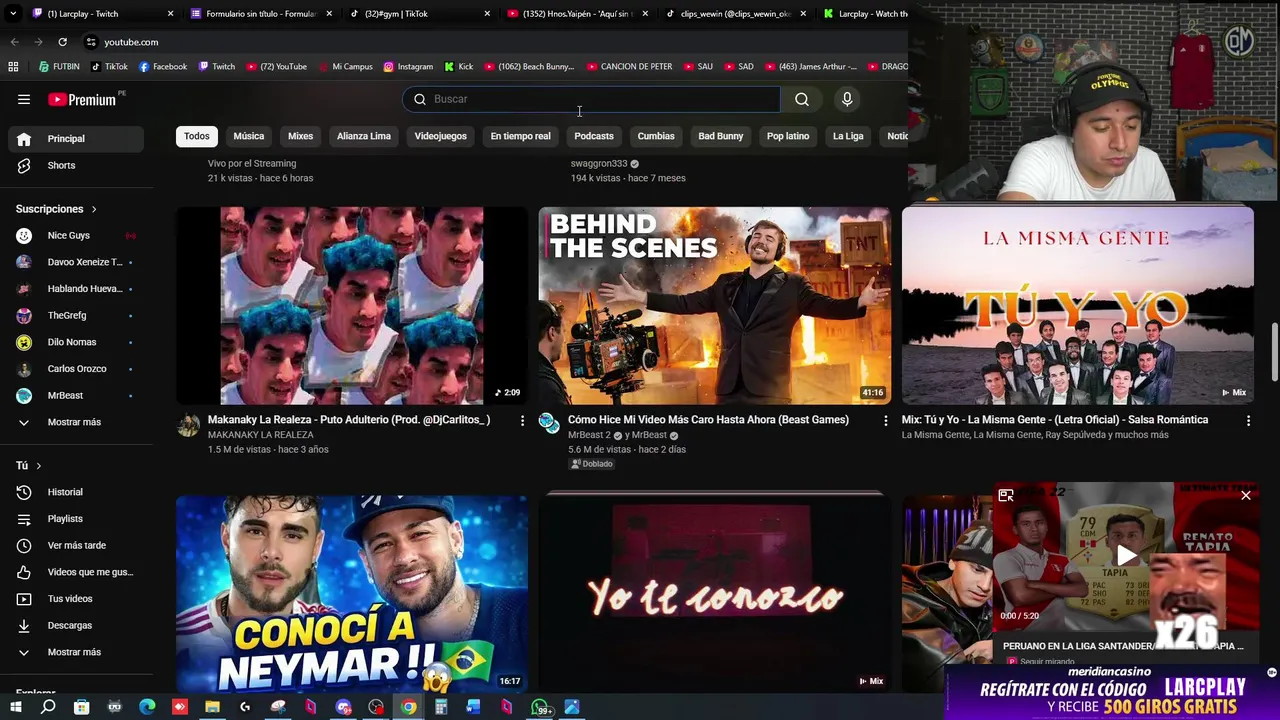Click the search magnifier button
1280x720 pixels.
[802, 99]
